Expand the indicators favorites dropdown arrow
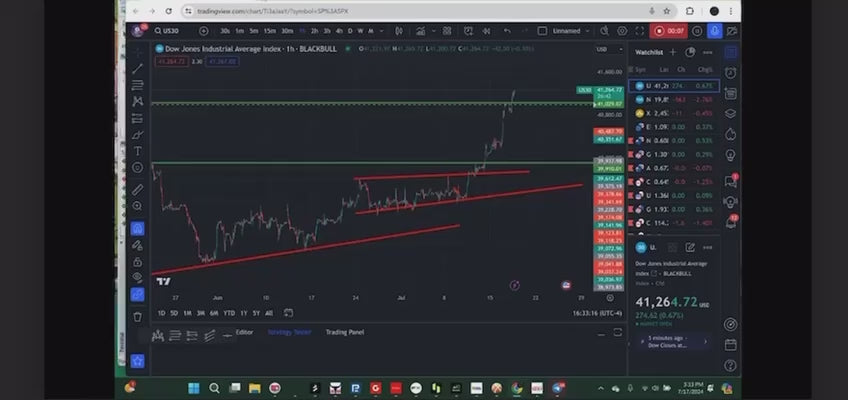 coord(434,31)
